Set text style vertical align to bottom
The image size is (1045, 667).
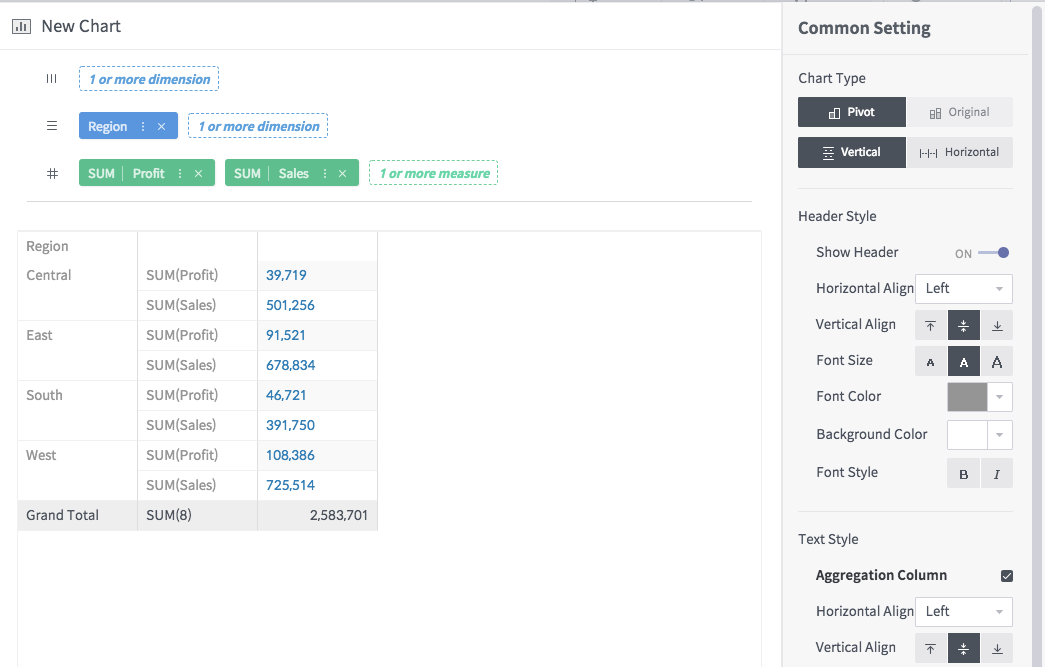point(997,648)
